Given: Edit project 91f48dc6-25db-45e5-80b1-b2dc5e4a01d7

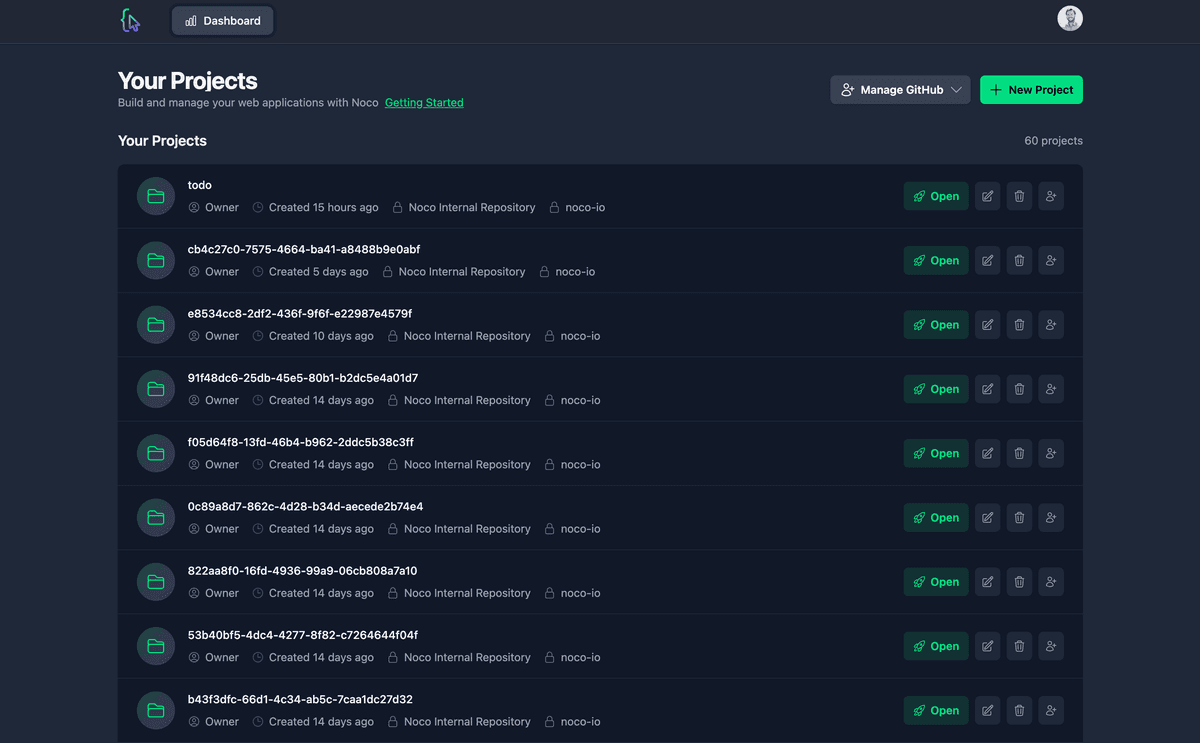Looking at the screenshot, I should [987, 389].
